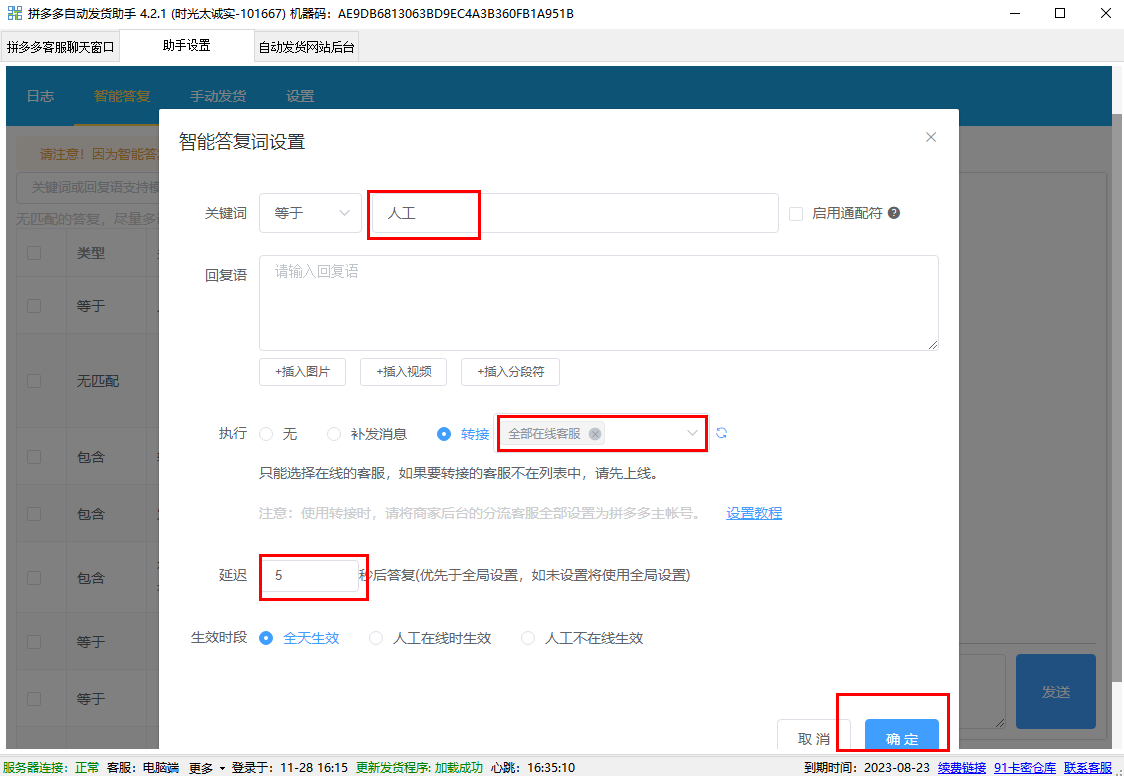Click the 延迟 seconds input field
The width and height of the screenshot is (1124, 776).
tap(309, 575)
